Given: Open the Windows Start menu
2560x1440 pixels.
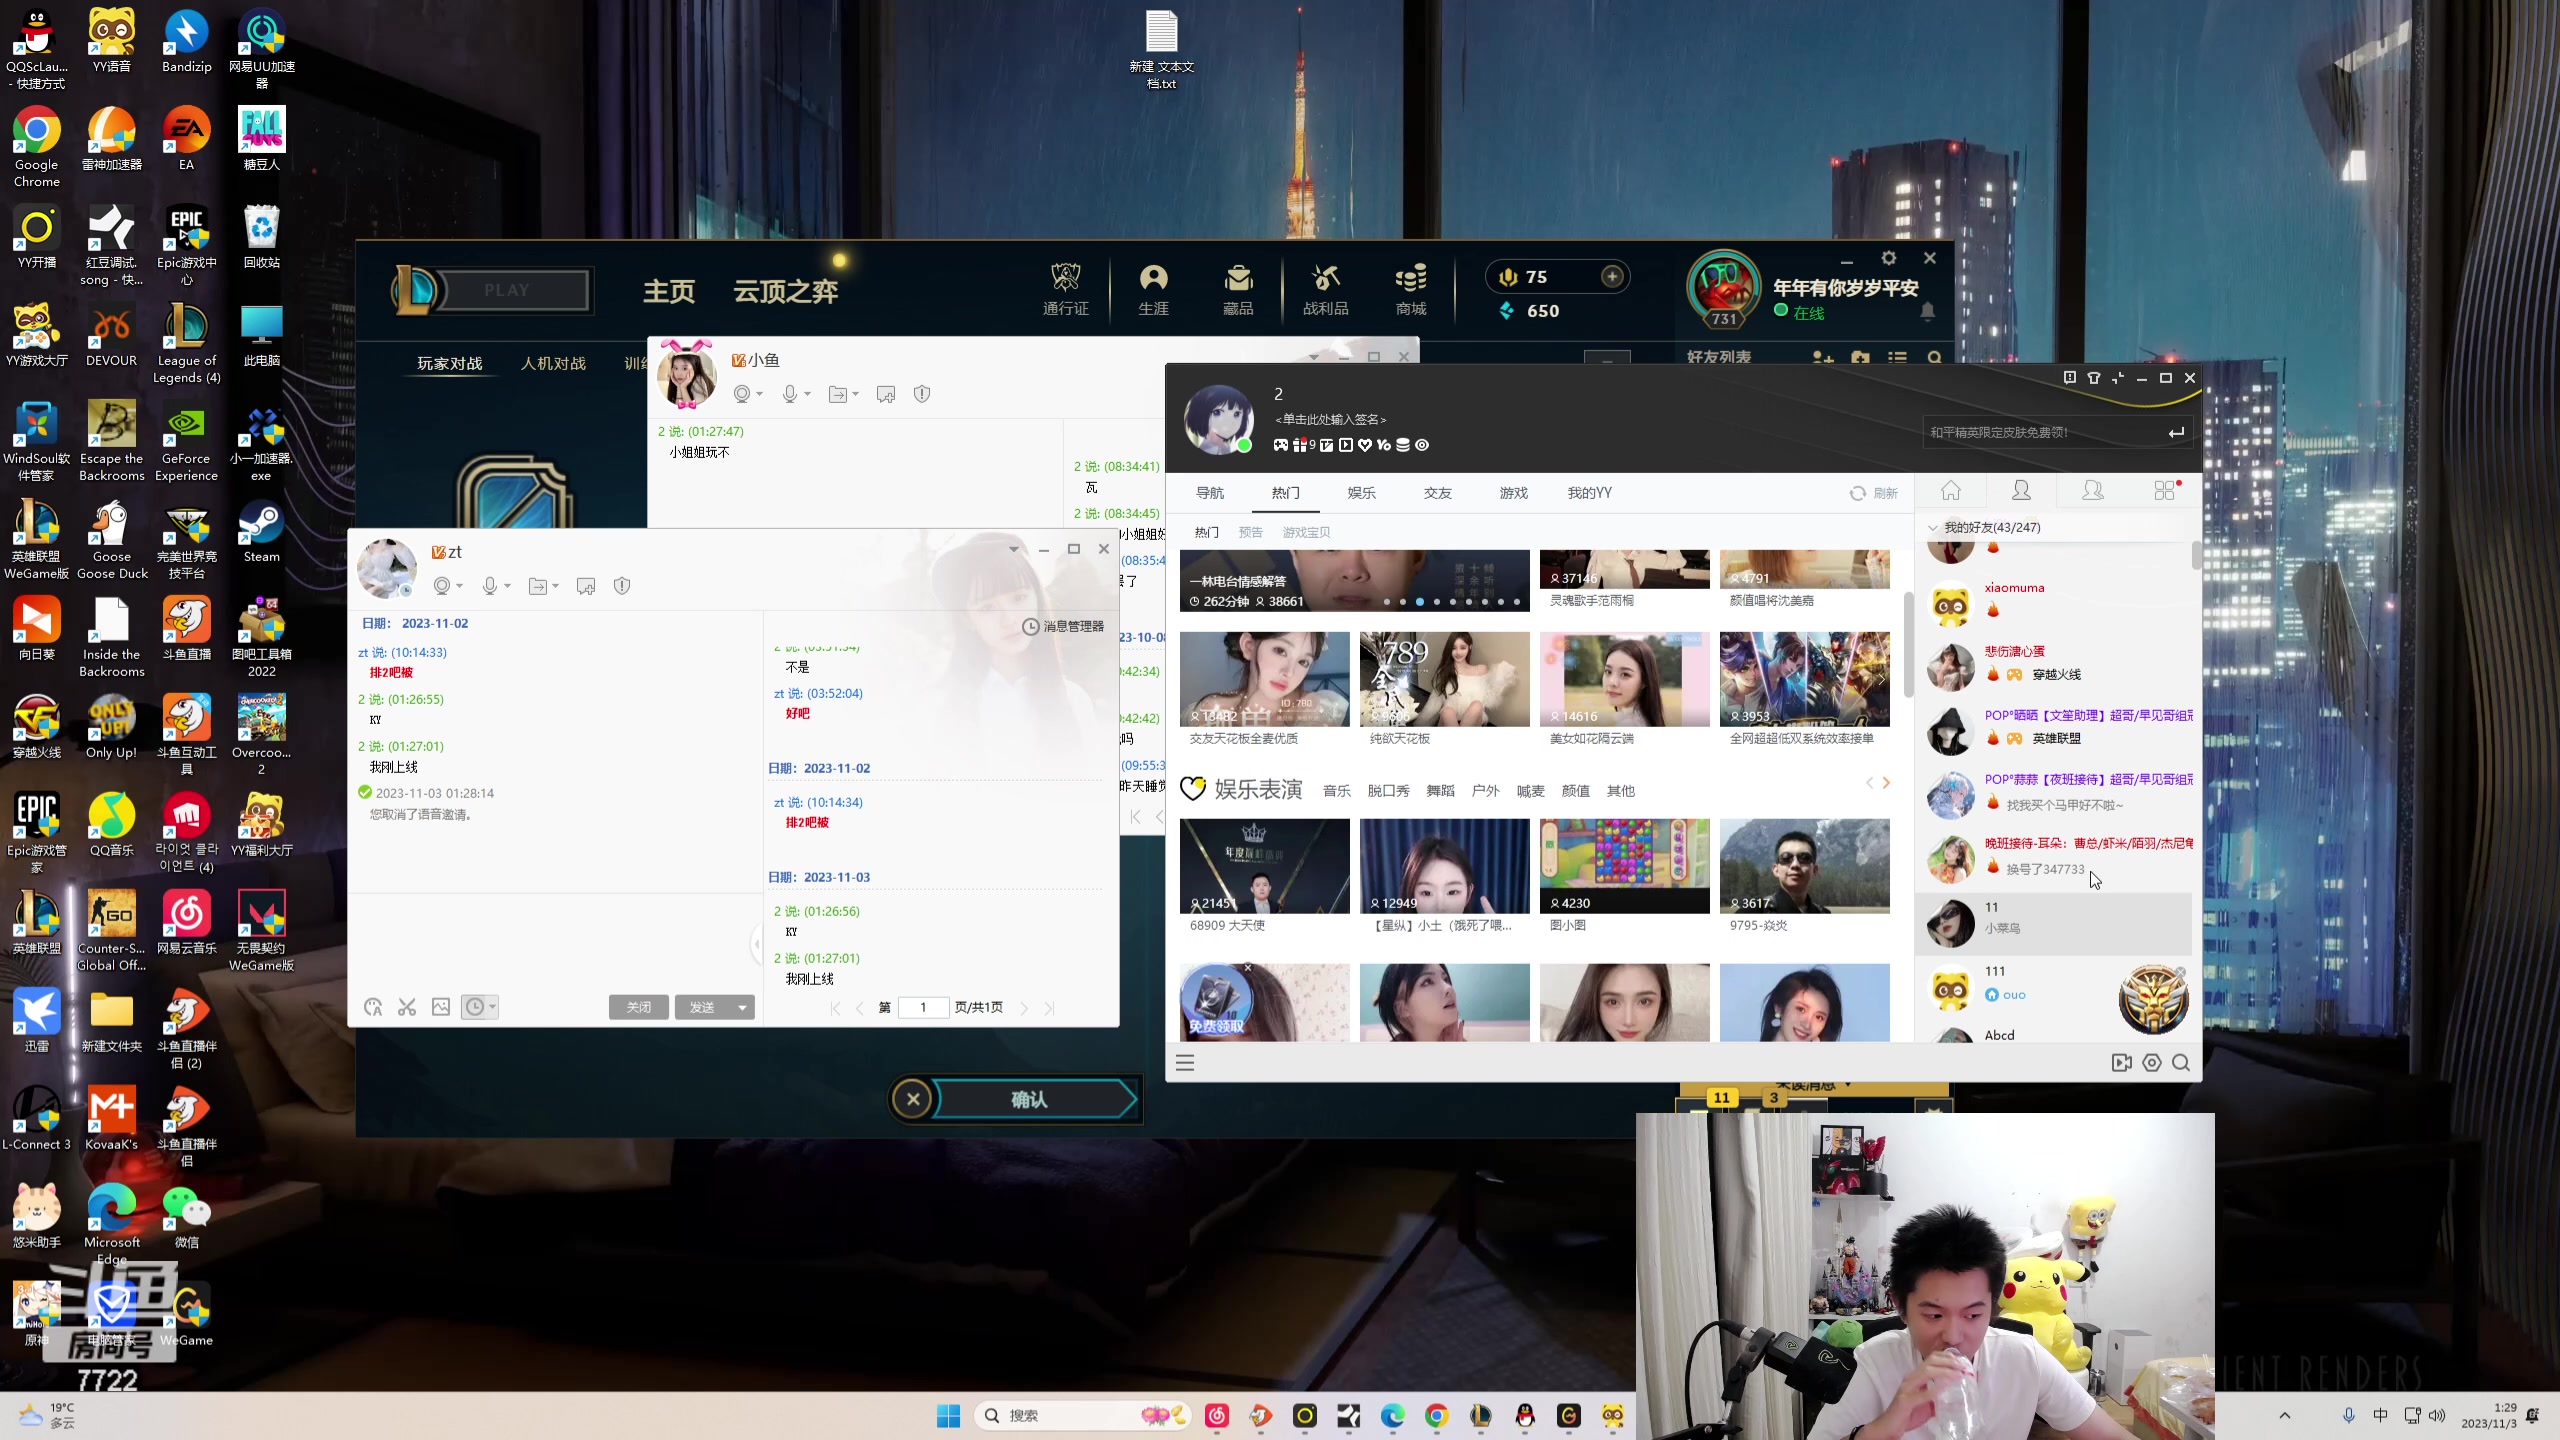Looking at the screenshot, I should point(948,1415).
